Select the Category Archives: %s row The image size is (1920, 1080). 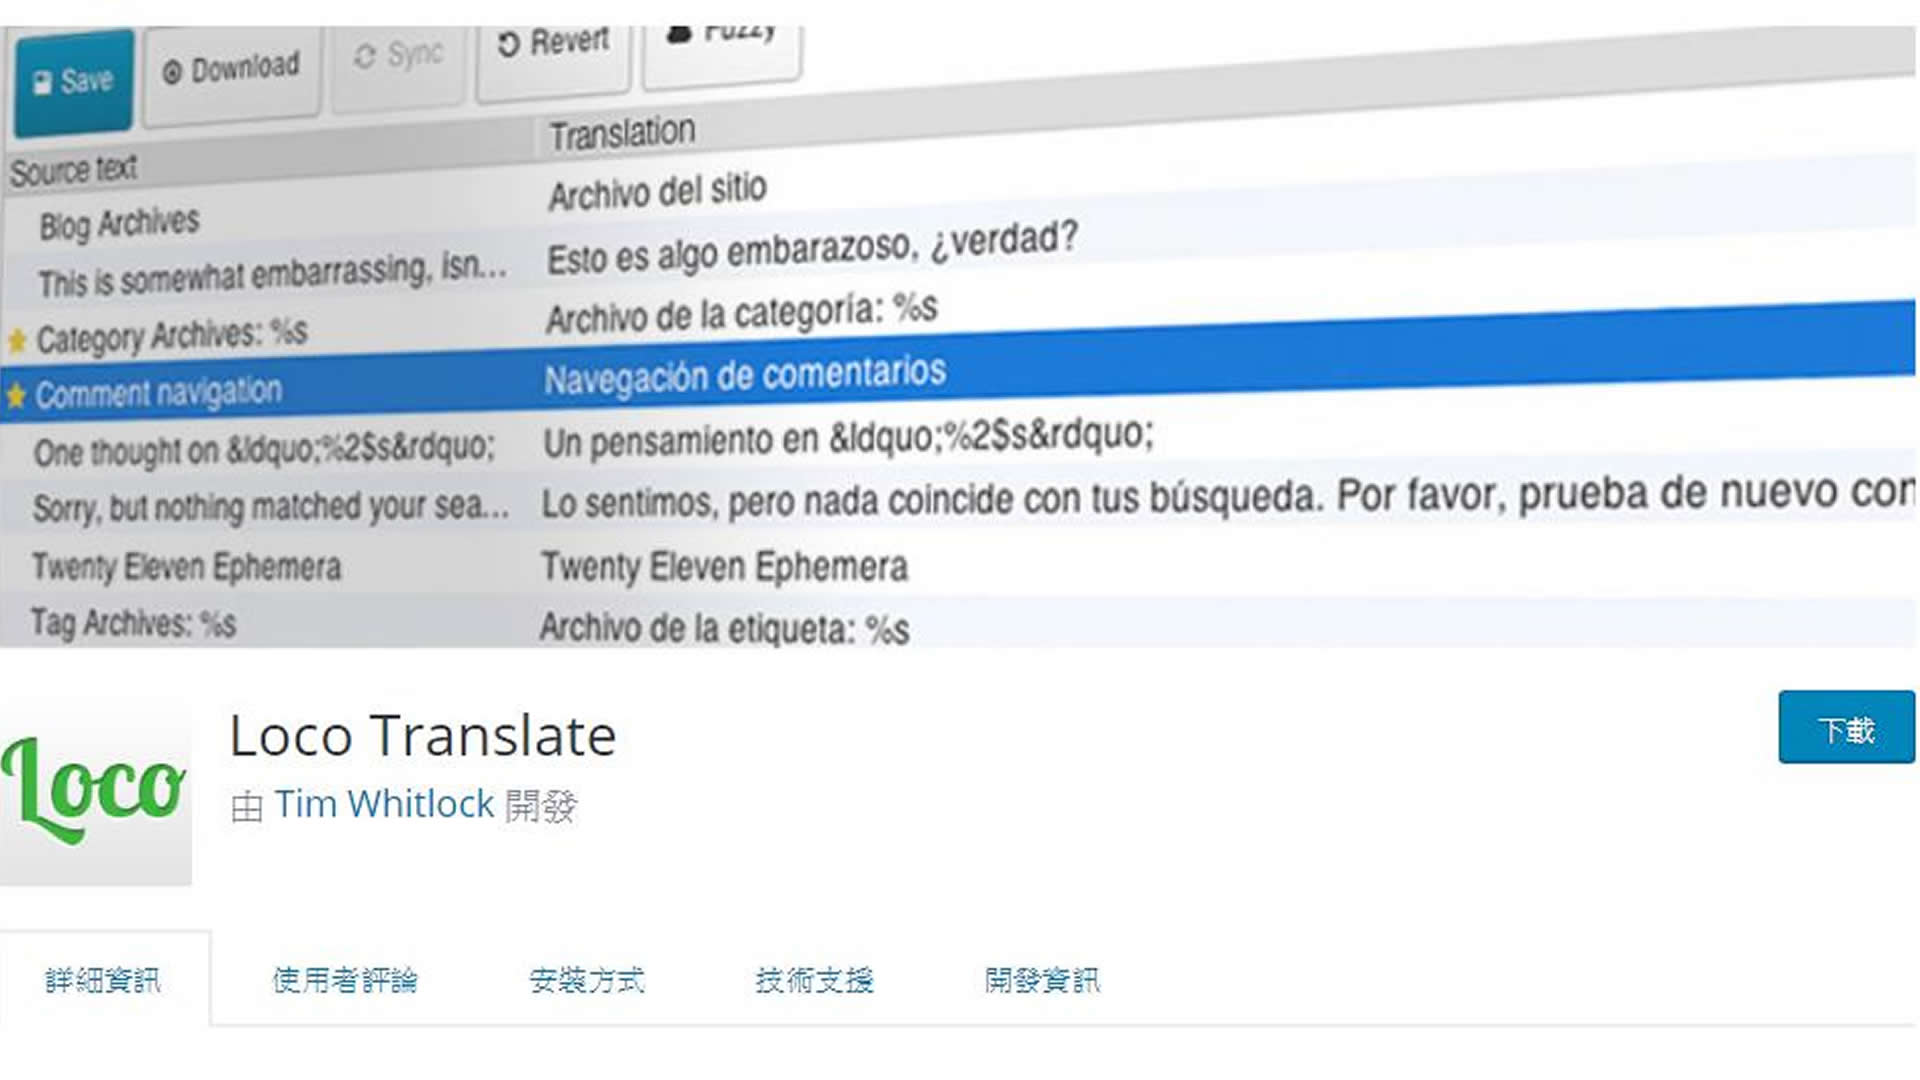[172, 335]
